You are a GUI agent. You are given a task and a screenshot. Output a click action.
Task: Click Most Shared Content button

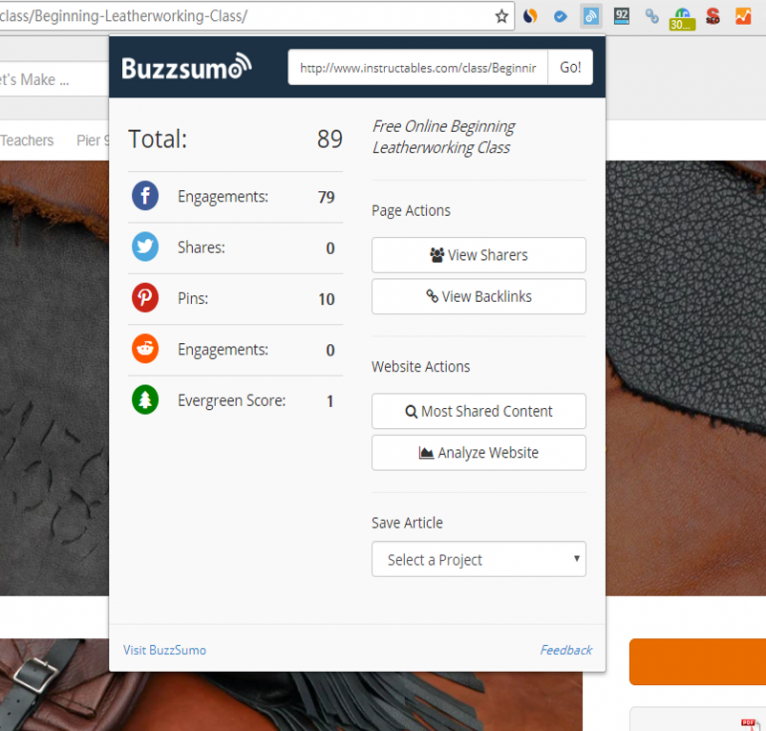[x=478, y=411]
